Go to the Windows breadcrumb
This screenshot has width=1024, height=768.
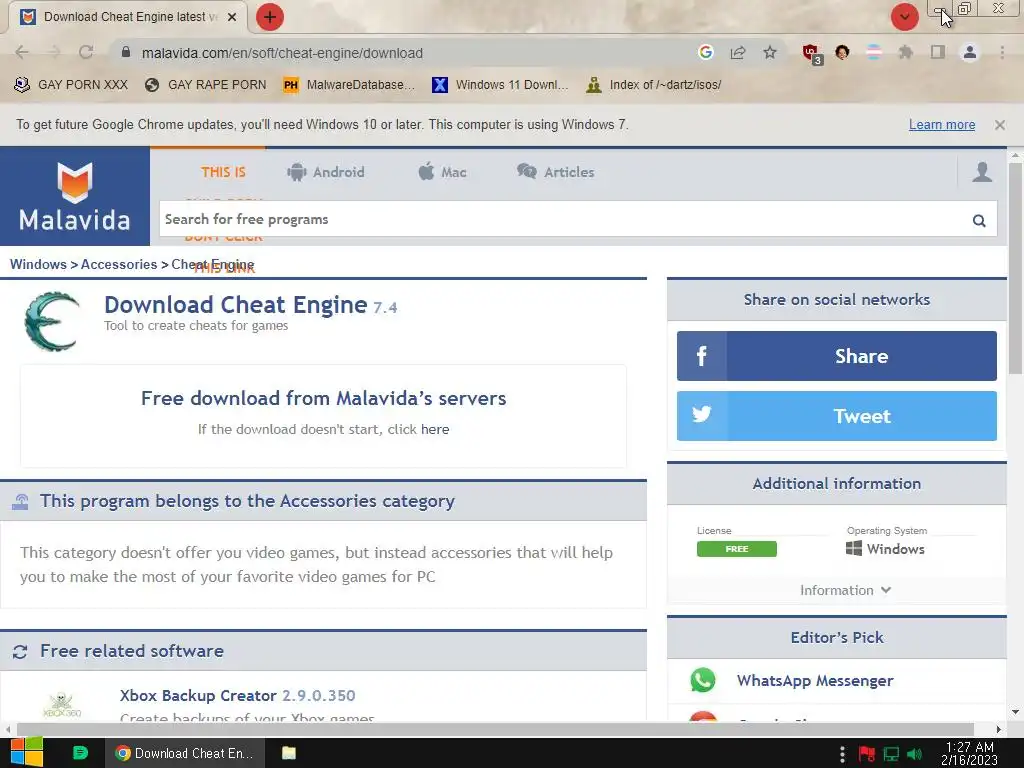pos(38,264)
